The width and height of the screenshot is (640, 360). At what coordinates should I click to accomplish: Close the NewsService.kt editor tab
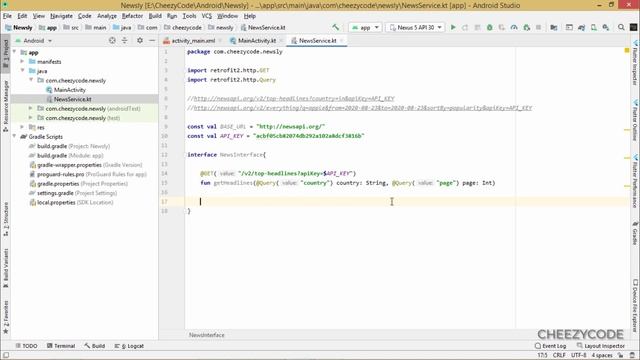coord(342,40)
